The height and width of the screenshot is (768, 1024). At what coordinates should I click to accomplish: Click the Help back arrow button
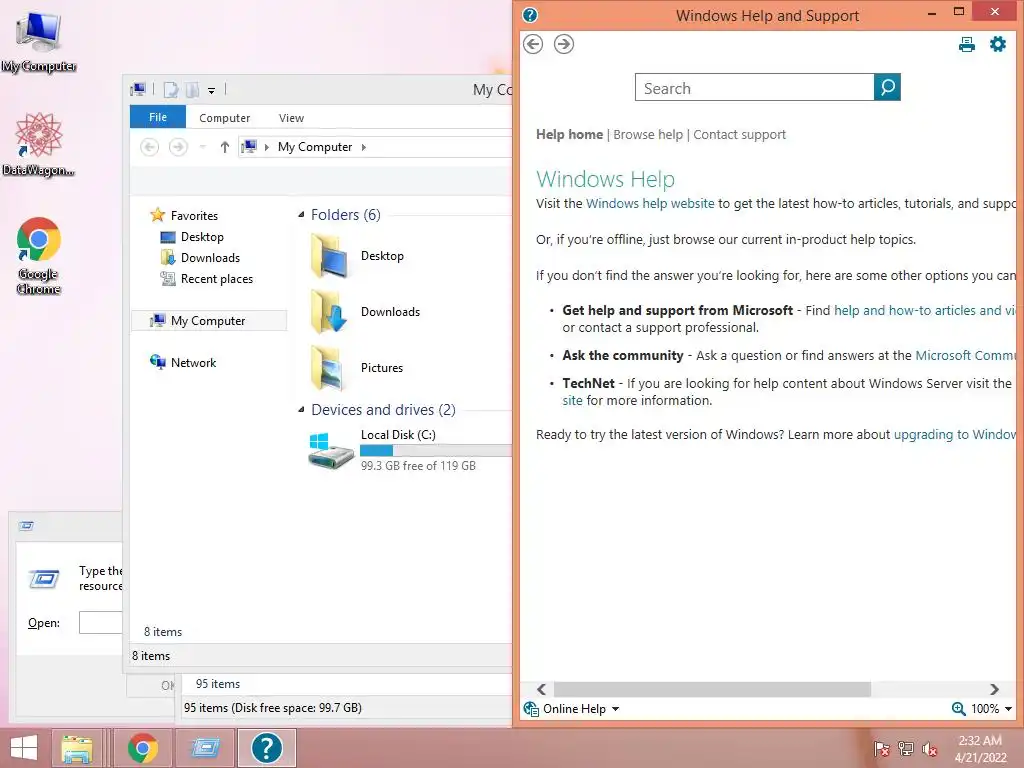click(x=533, y=44)
